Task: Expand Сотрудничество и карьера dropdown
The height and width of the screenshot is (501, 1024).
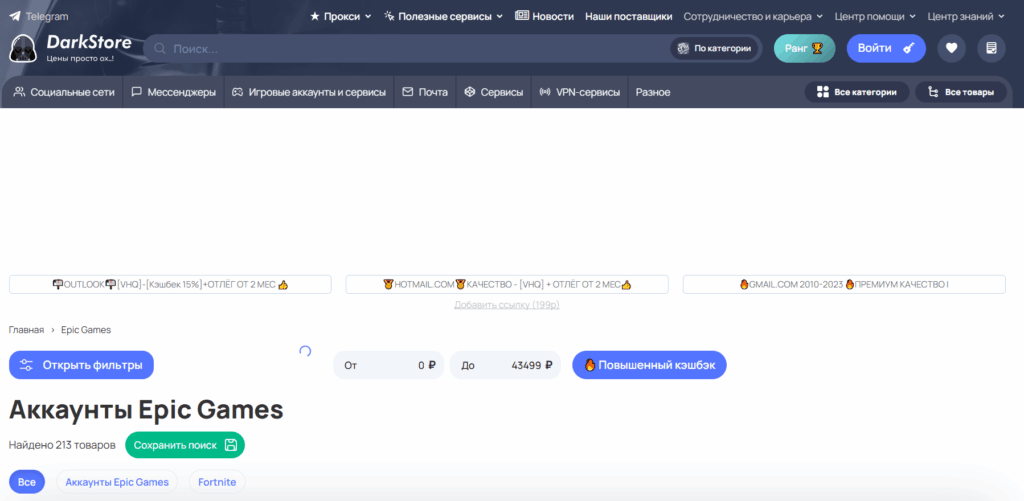Action: [753, 16]
